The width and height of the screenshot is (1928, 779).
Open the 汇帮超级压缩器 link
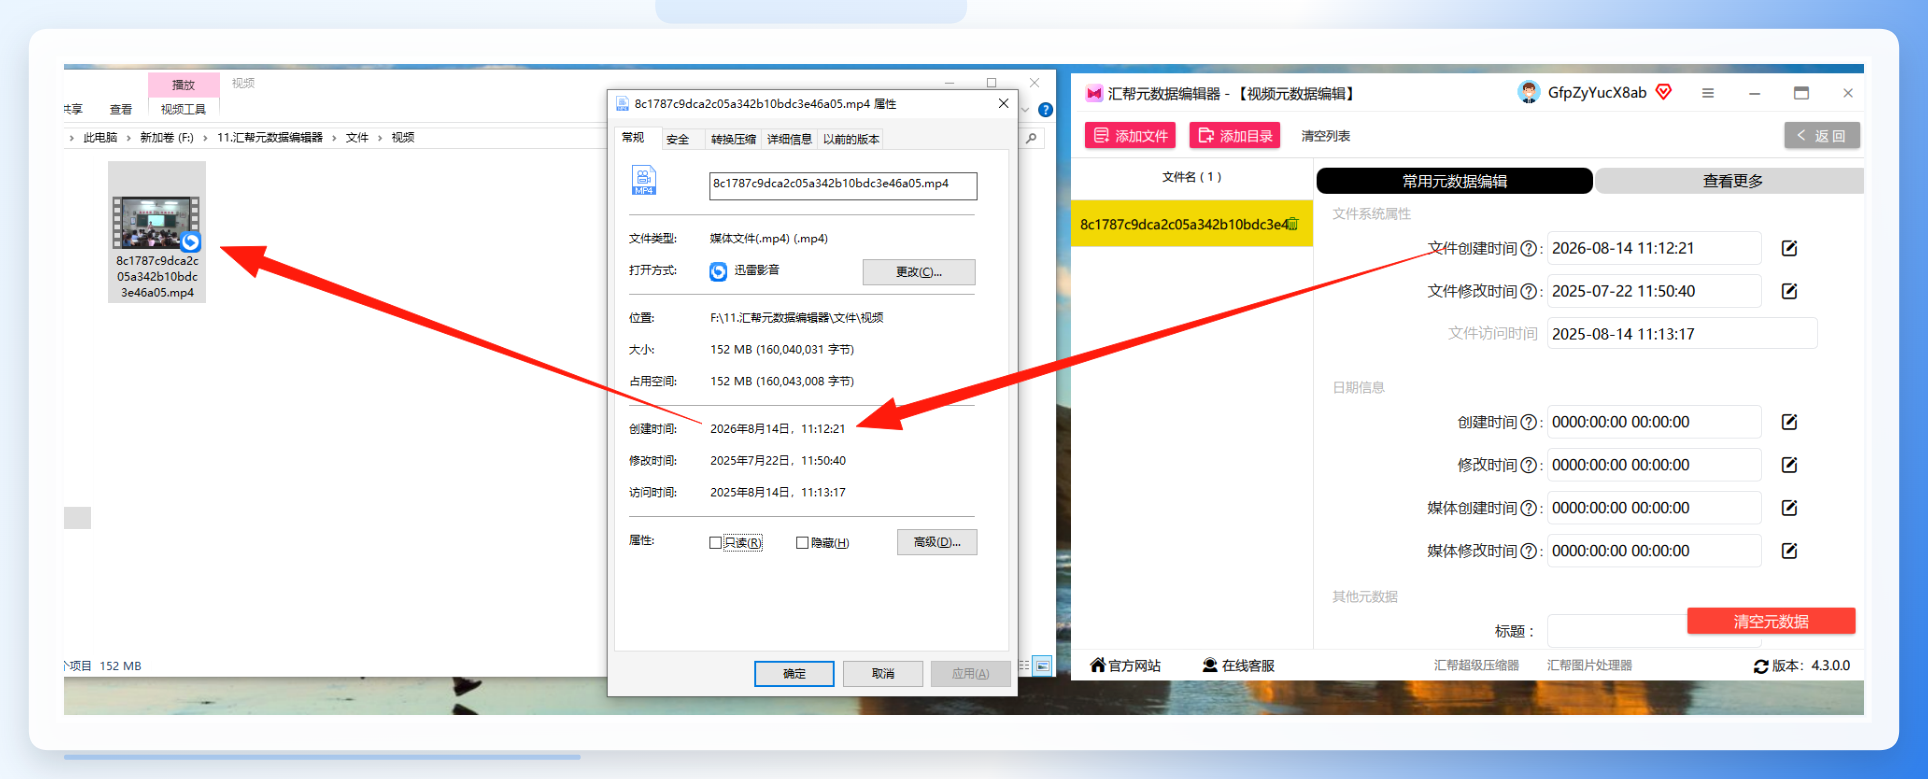click(x=1476, y=666)
